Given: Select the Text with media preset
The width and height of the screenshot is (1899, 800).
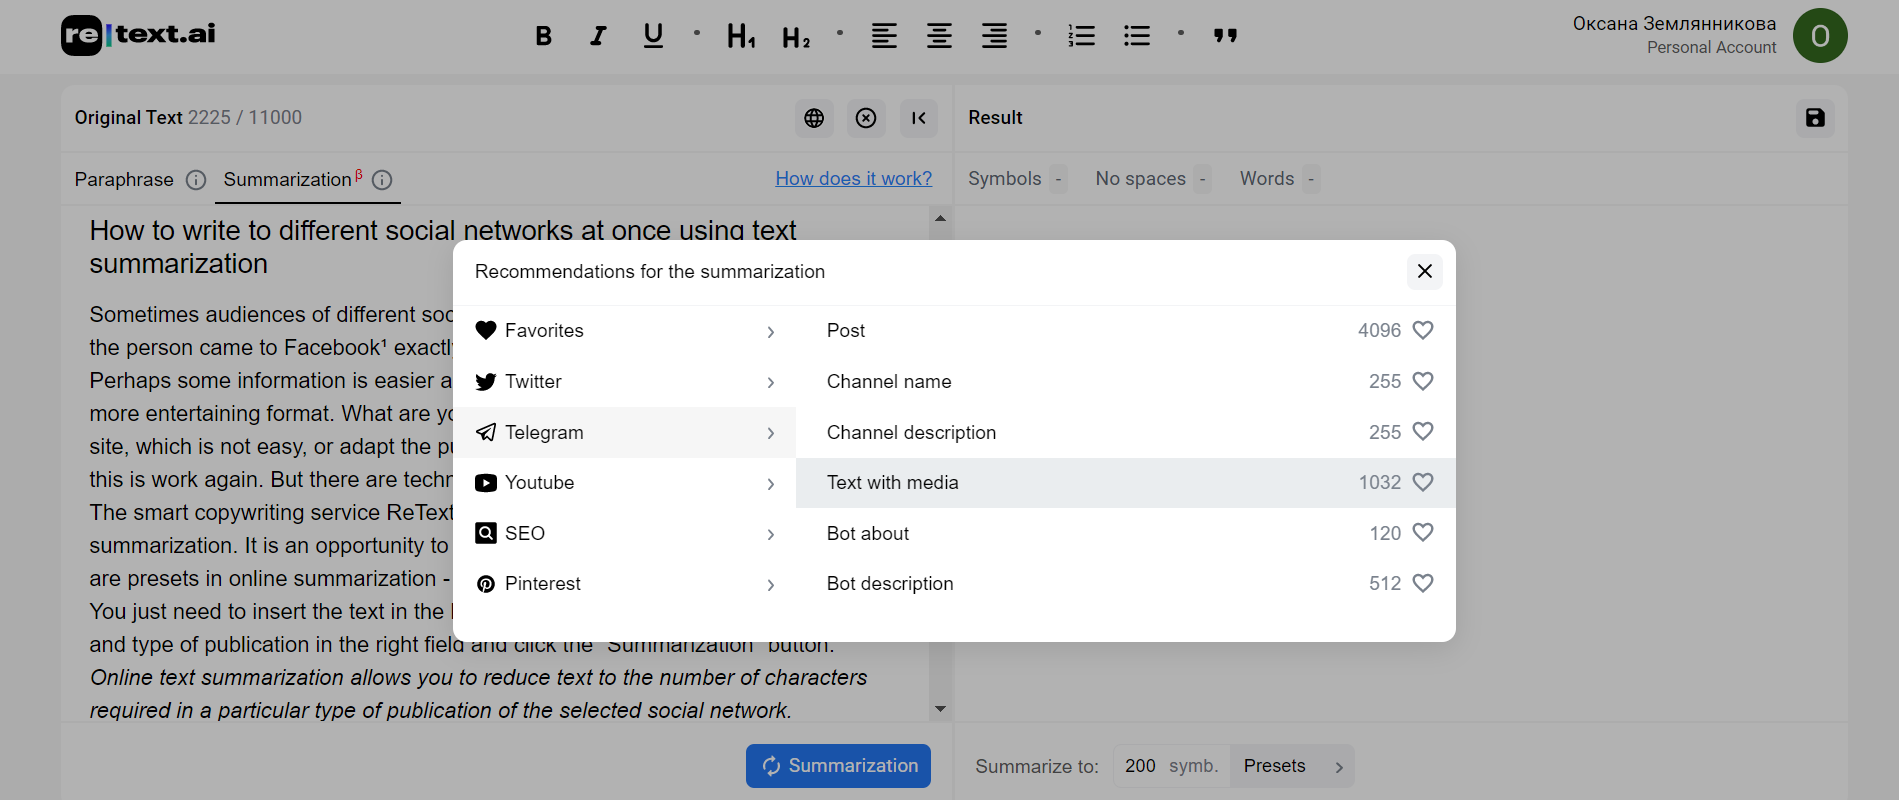Looking at the screenshot, I should pyautogui.click(x=1125, y=483).
